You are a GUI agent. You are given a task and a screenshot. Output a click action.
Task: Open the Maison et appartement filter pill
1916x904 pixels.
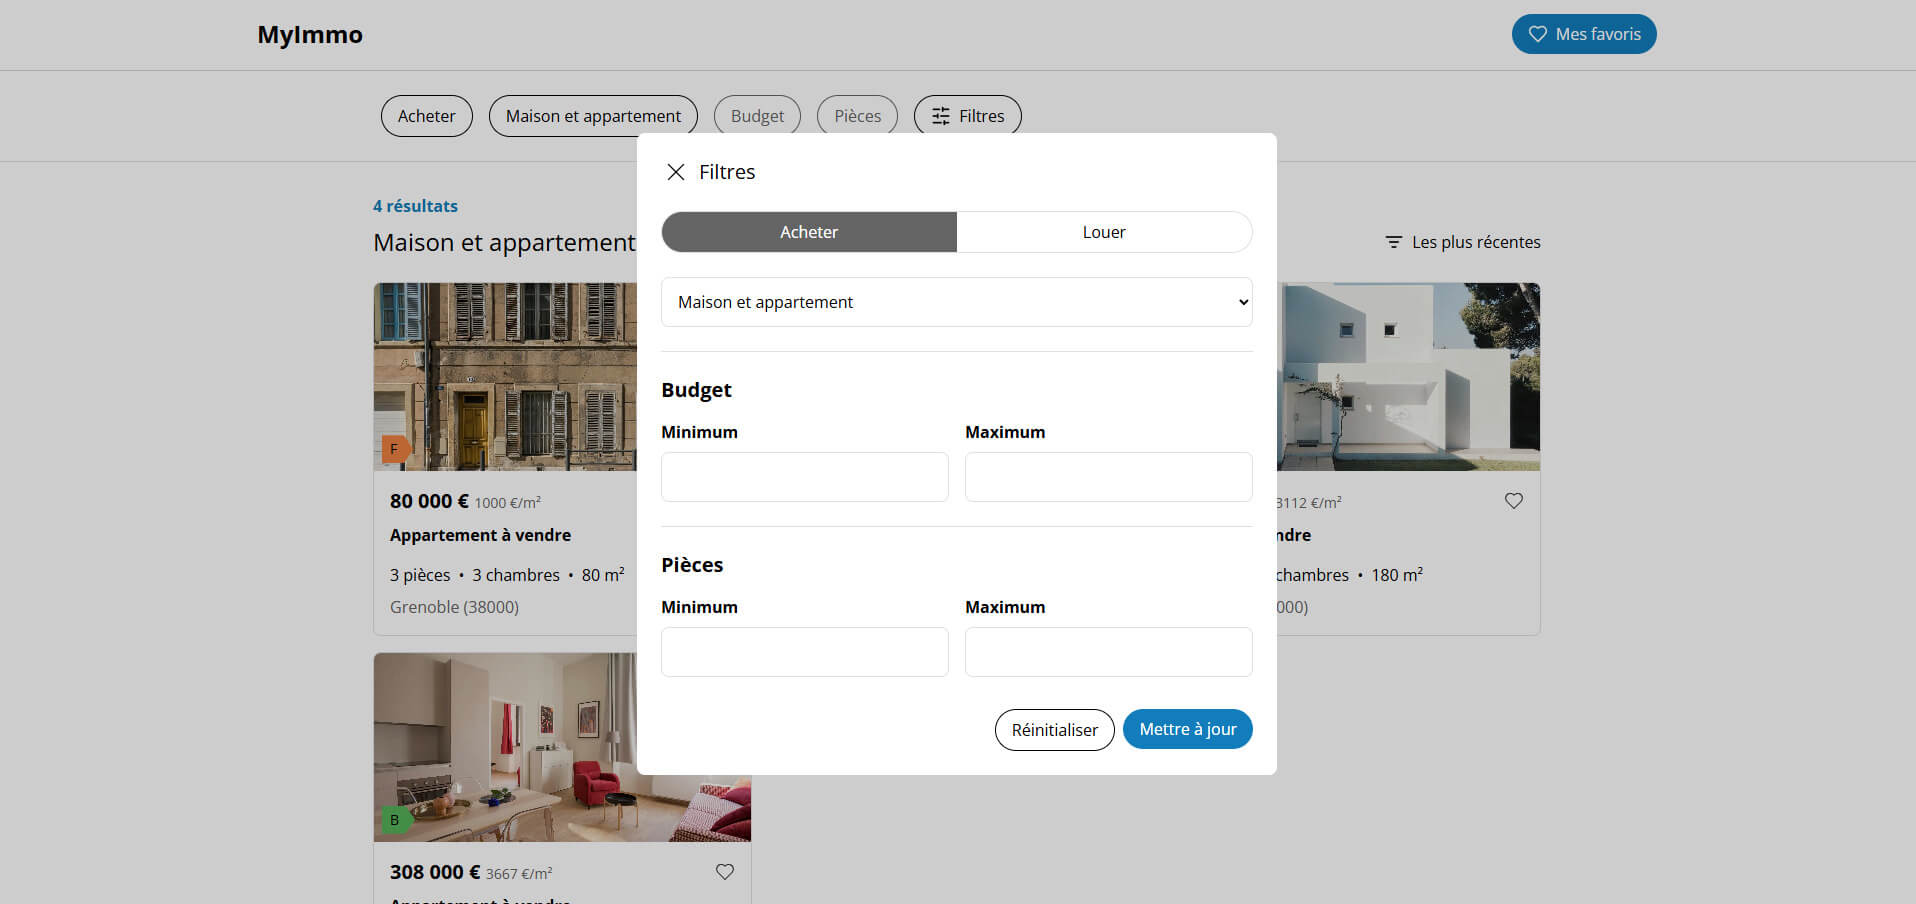(593, 116)
